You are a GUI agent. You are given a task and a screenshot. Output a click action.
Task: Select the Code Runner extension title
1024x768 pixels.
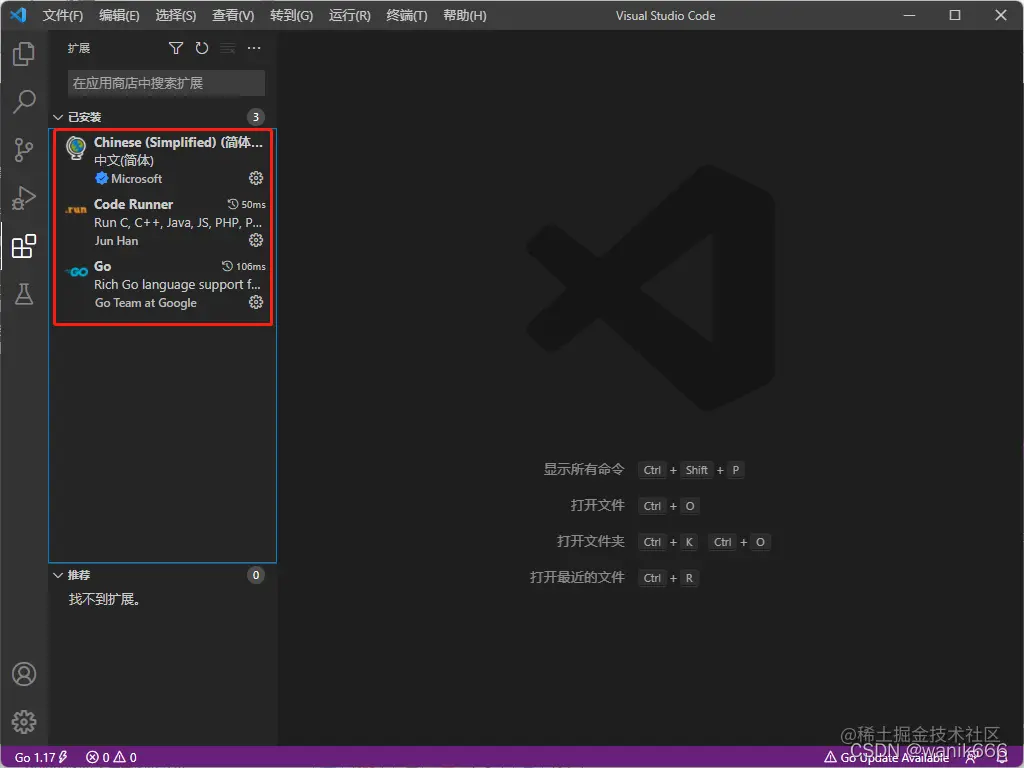pos(133,204)
